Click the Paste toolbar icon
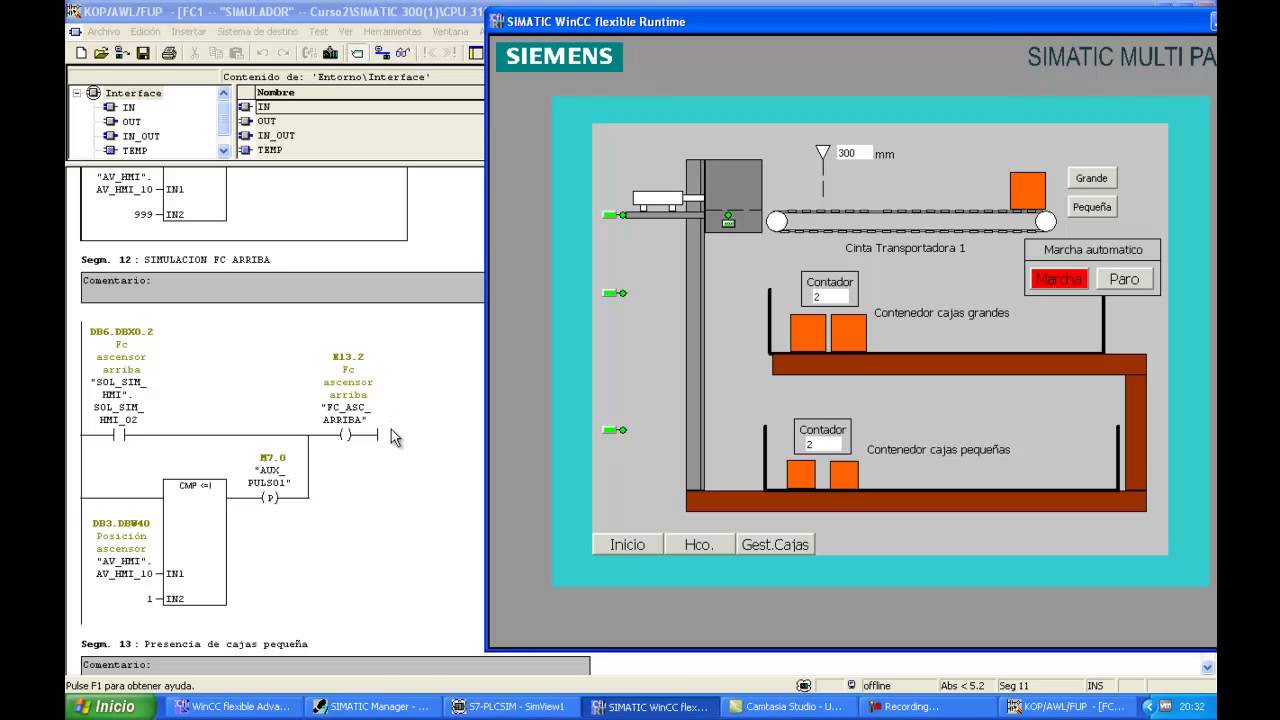The image size is (1280, 720). 236,53
